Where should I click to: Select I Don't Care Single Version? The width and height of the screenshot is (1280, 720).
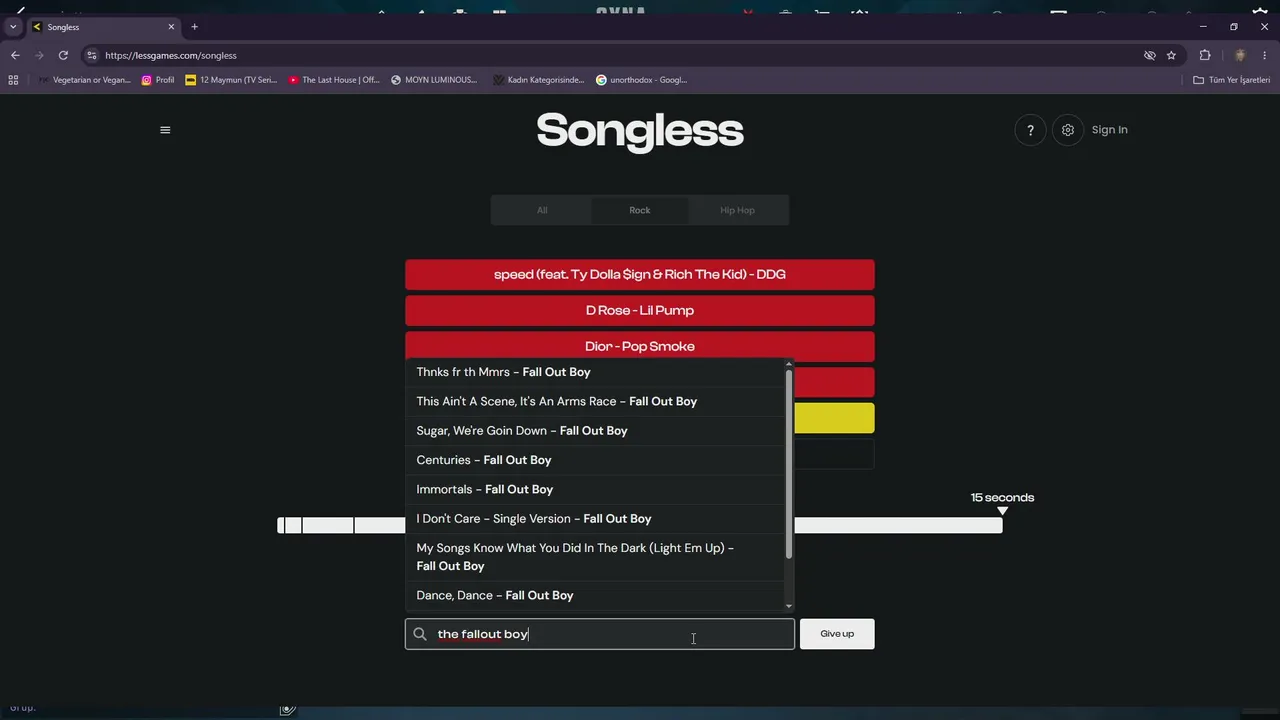[x=595, y=518]
